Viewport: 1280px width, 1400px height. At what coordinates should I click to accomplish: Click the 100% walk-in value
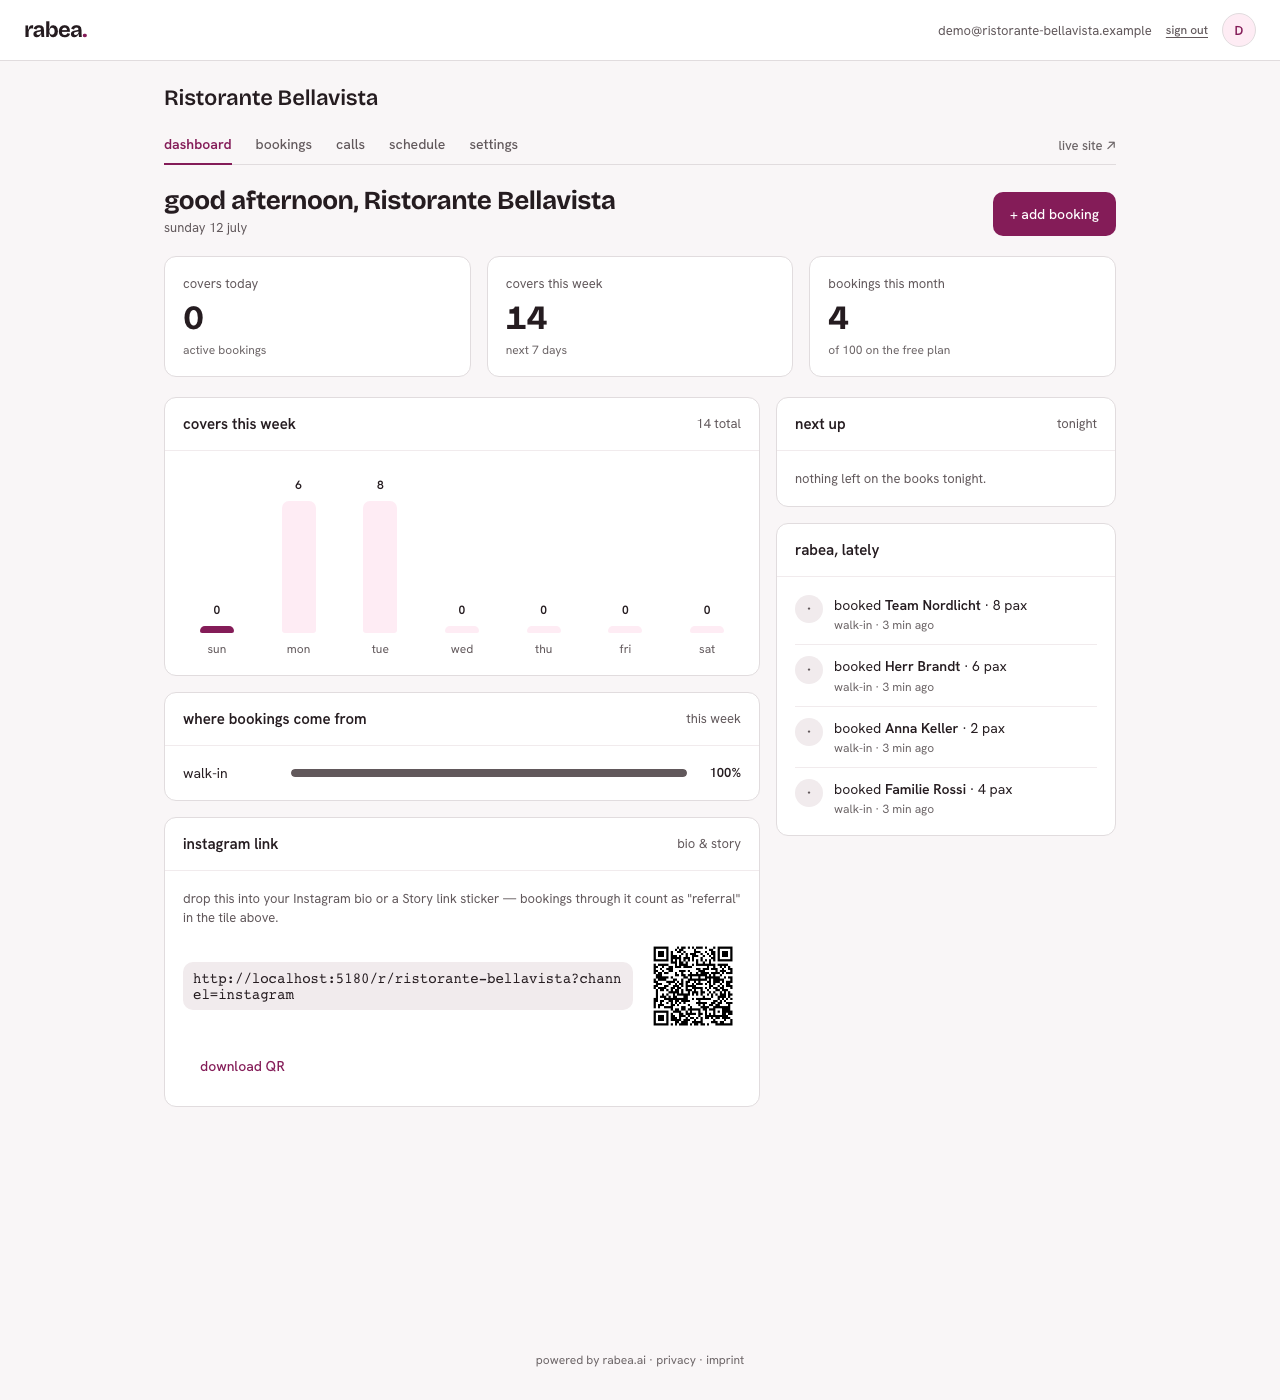point(725,773)
